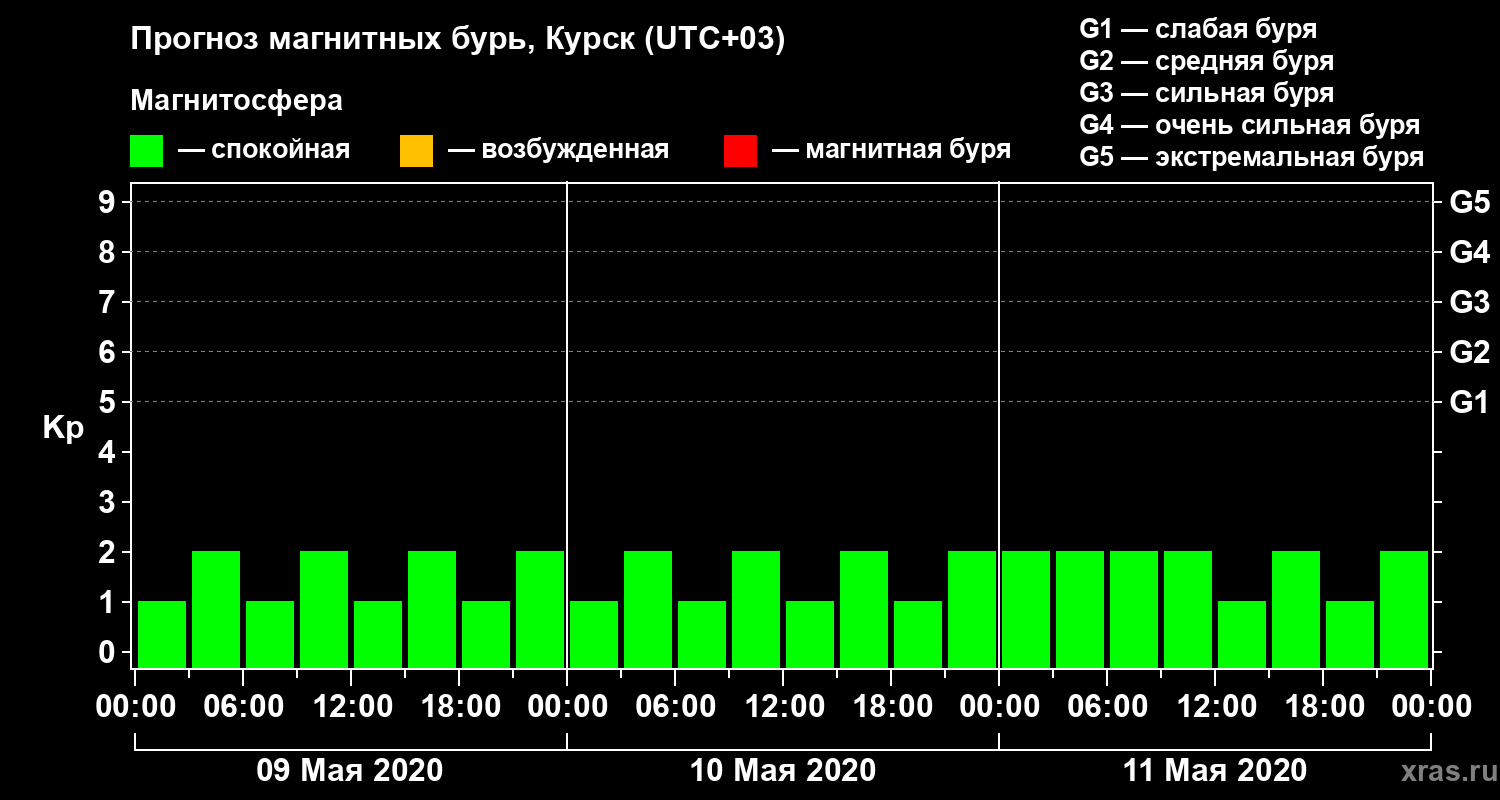Click the red 'магнитная буря' legend swatch
The image size is (1500, 800).
click(x=740, y=151)
